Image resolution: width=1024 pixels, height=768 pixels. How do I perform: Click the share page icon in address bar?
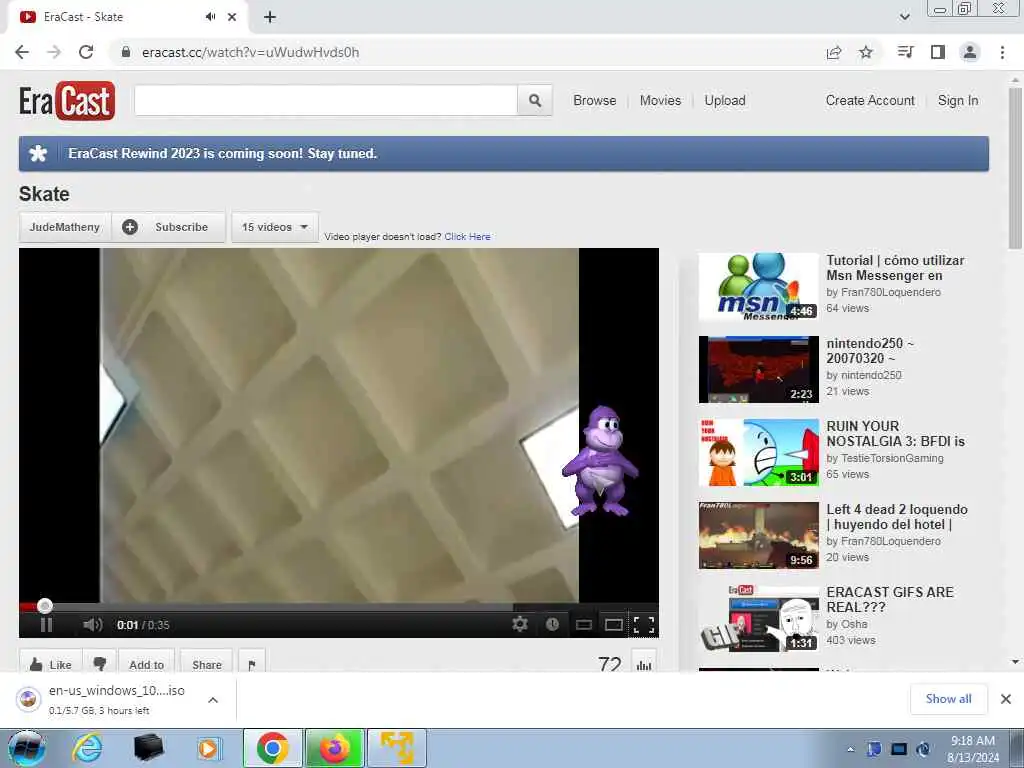(834, 52)
